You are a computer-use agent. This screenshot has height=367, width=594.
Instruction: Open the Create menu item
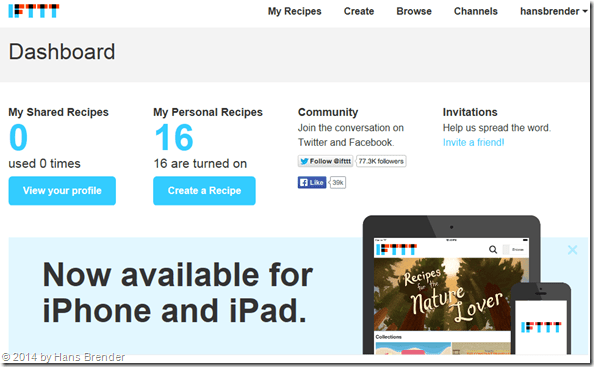pyautogui.click(x=359, y=11)
